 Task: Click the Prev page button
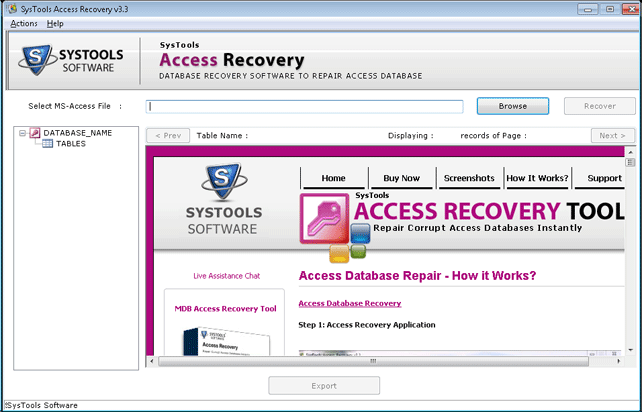pyautogui.click(x=168, y=136)
